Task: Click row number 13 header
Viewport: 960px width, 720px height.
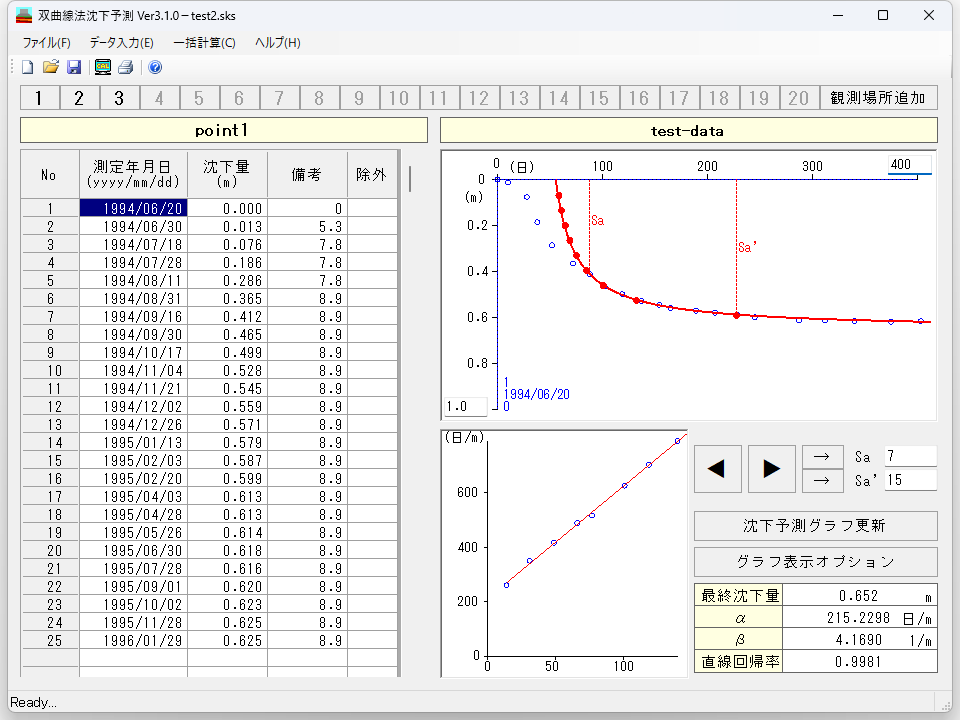Action: tap(50, 424)
